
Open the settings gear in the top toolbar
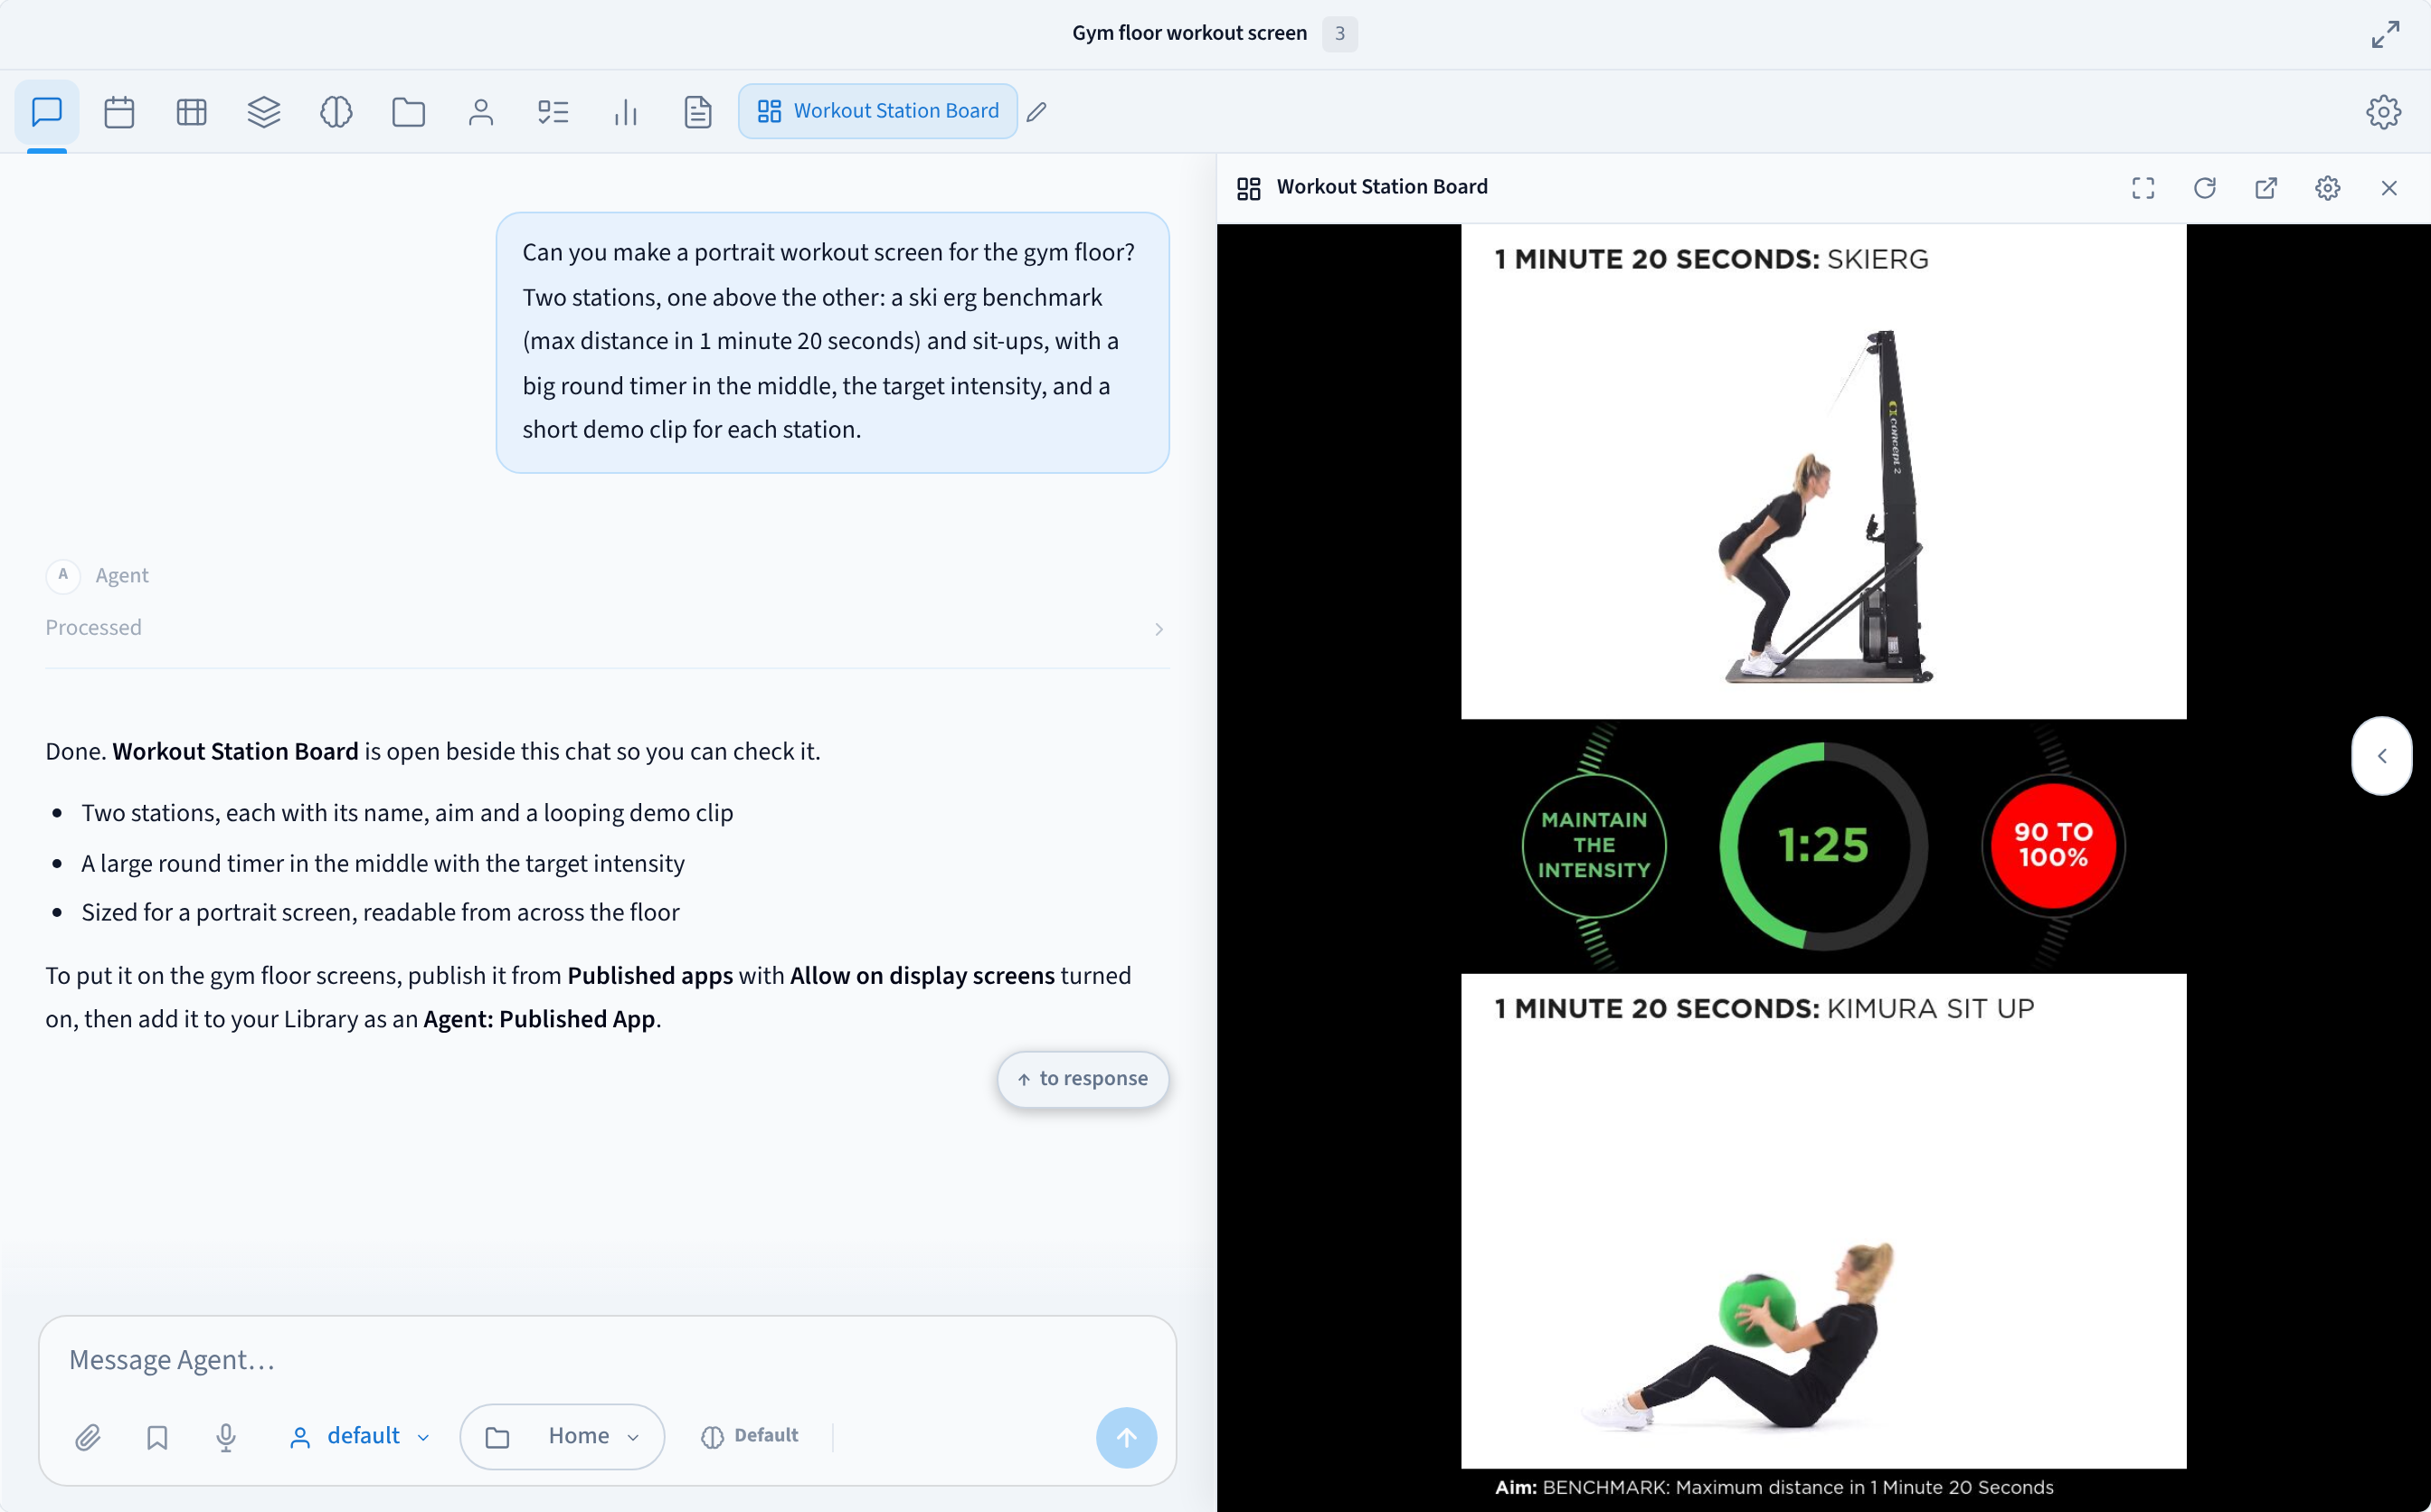2383,111
